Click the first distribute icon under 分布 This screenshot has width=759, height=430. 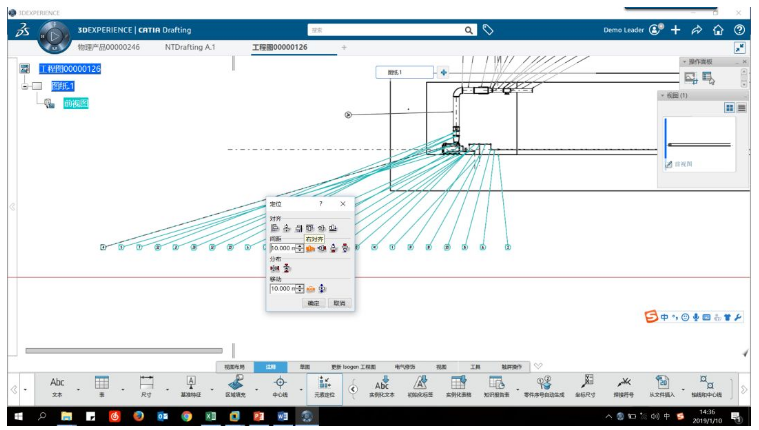[275, 268]
